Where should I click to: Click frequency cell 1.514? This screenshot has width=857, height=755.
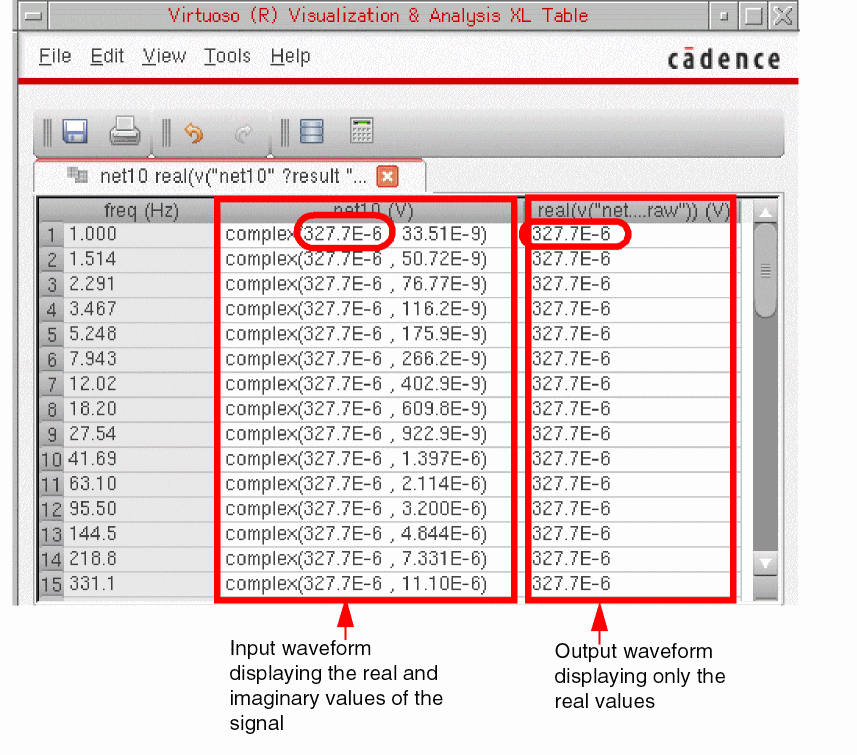(x=139, y=259)
